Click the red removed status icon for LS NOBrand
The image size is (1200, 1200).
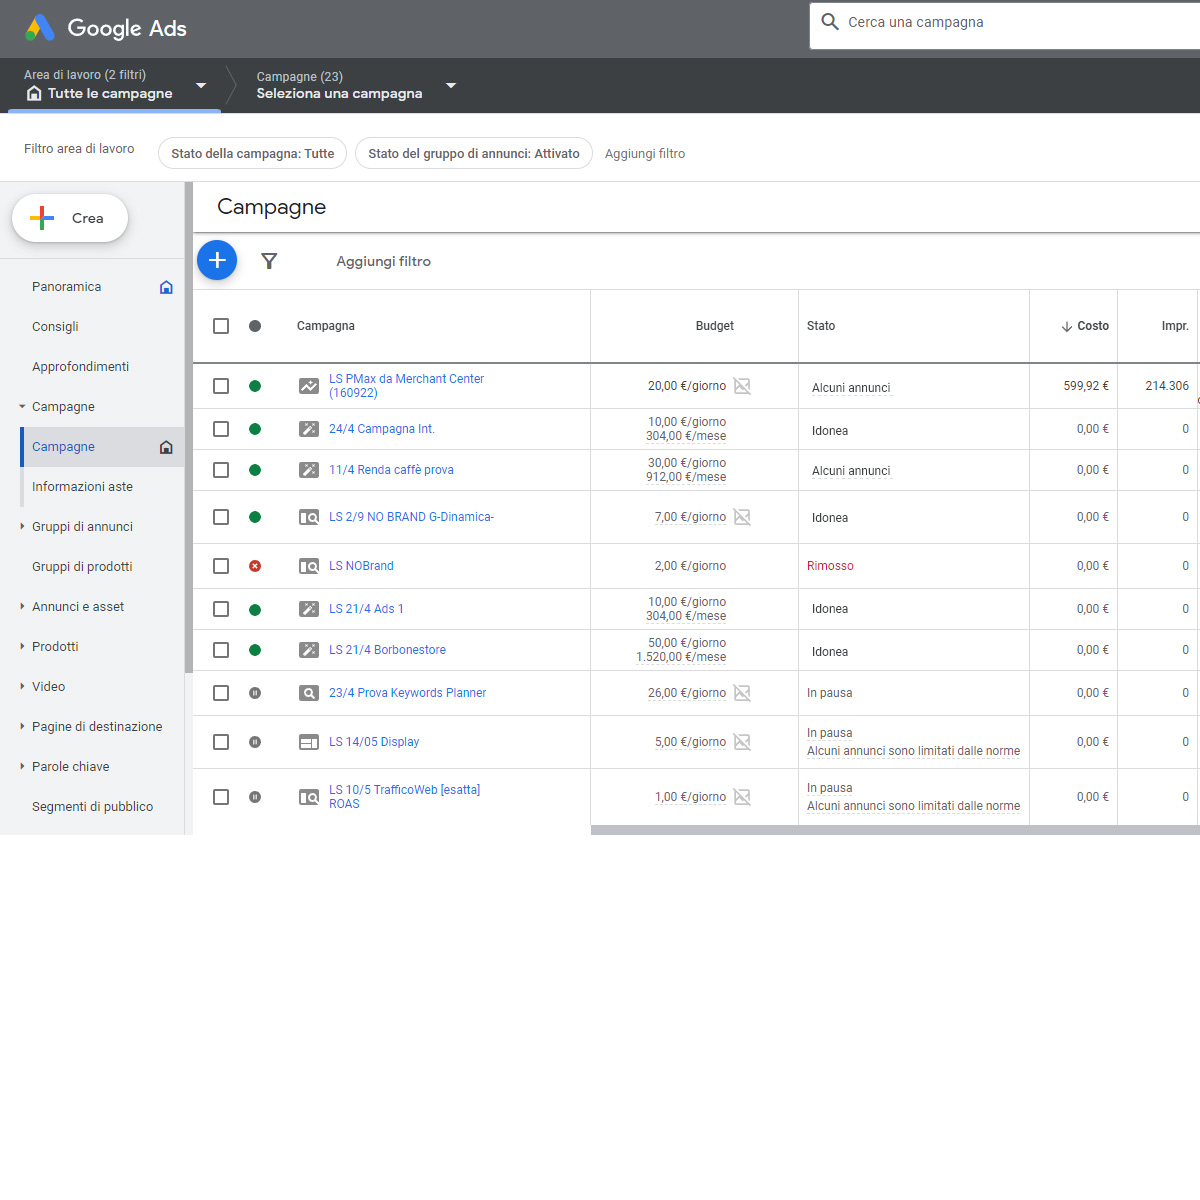[255, 566]
